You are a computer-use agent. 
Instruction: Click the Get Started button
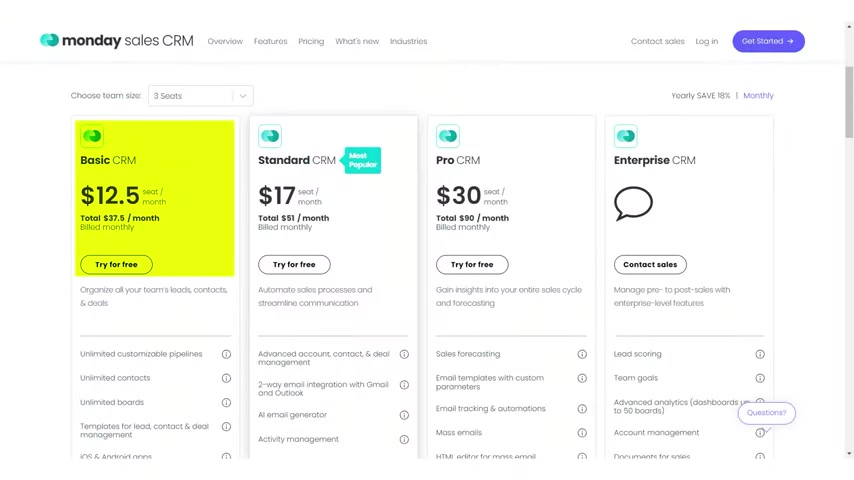click(768, 41)
